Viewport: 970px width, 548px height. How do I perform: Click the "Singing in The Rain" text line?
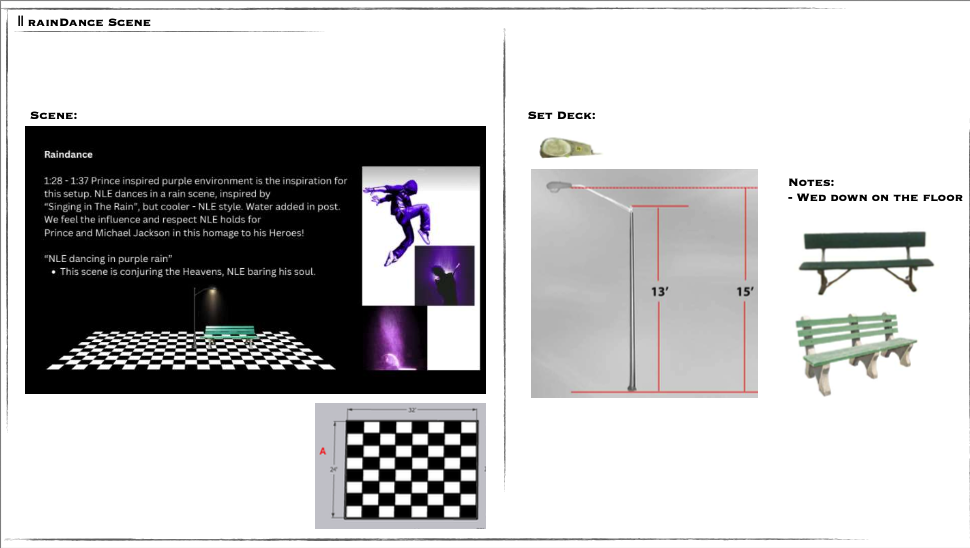(x=192, y=207)
